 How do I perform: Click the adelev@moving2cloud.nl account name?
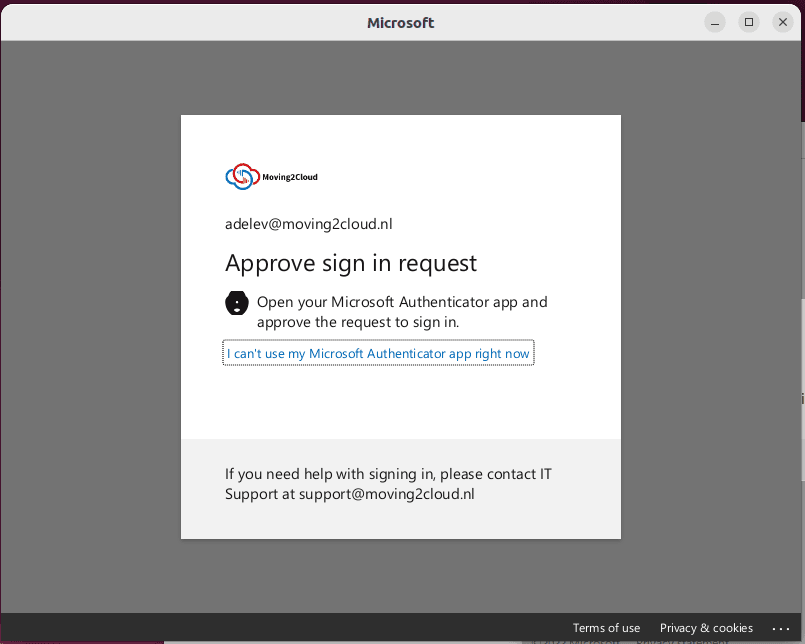[316, 224]
